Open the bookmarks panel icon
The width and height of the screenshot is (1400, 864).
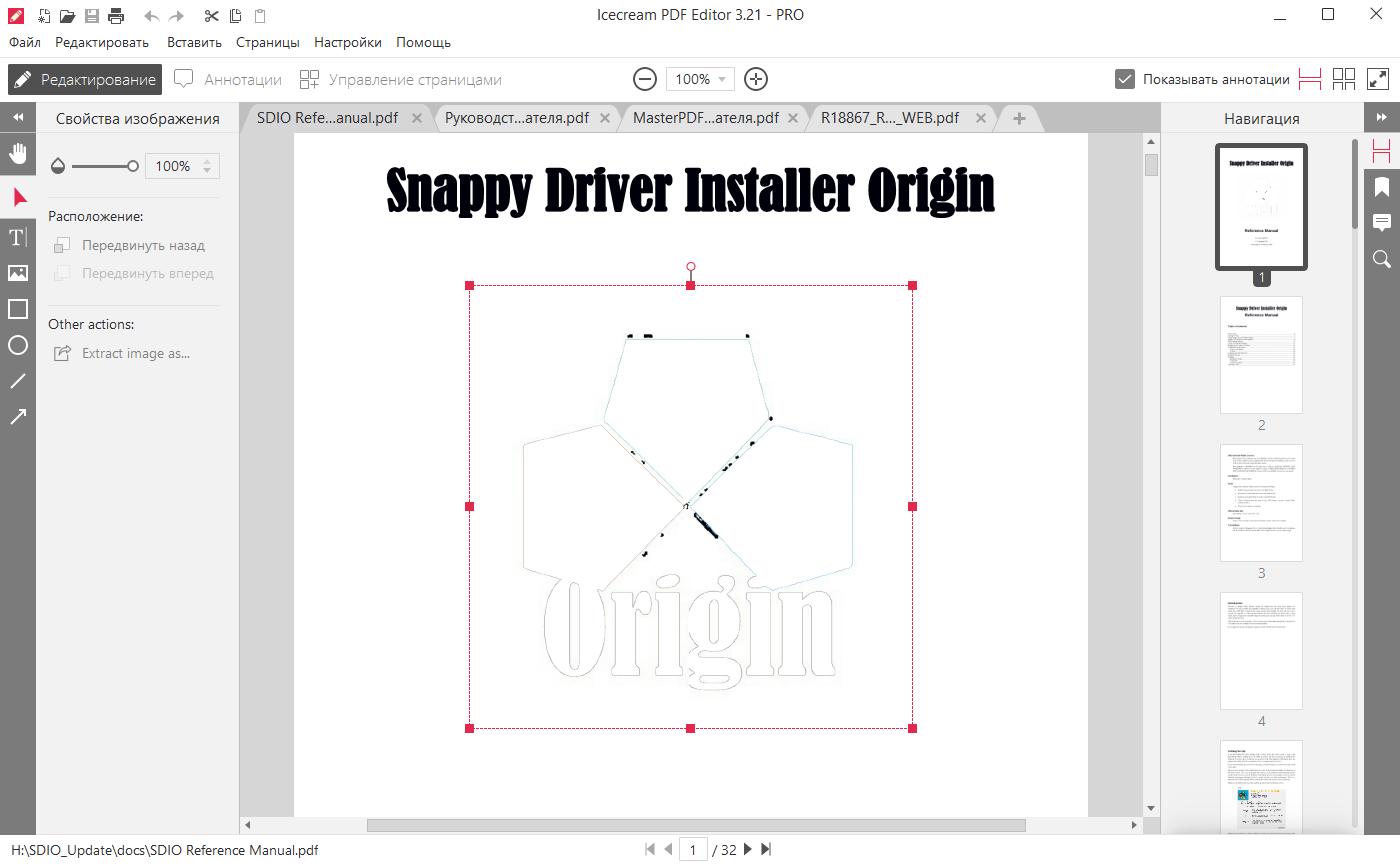[1382, 187]
